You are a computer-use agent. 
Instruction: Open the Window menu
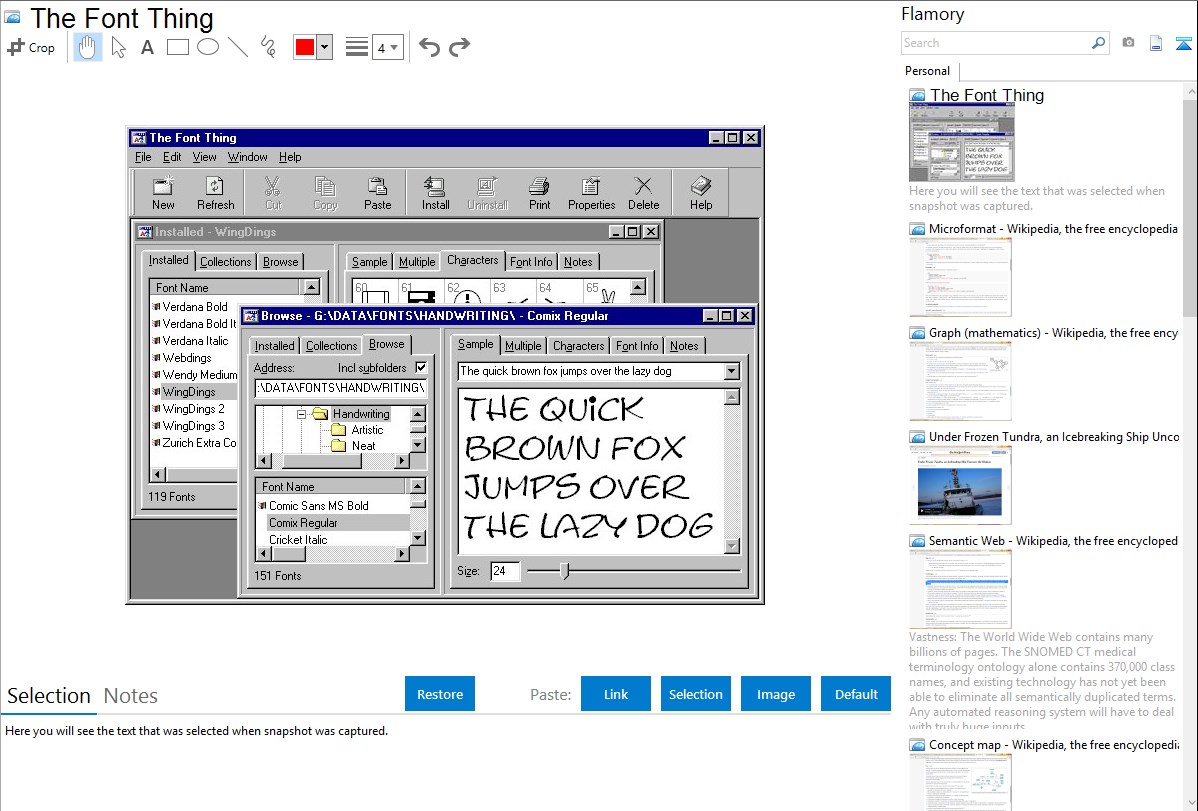[x=248, y=157]
